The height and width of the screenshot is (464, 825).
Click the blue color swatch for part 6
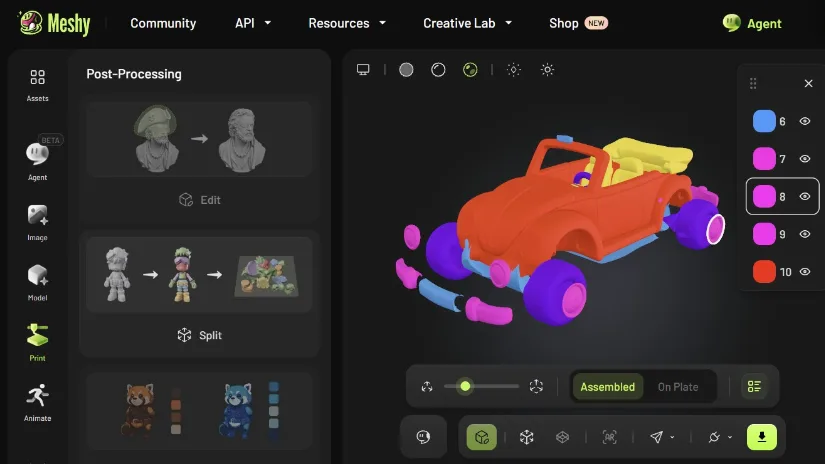point(764,121)
